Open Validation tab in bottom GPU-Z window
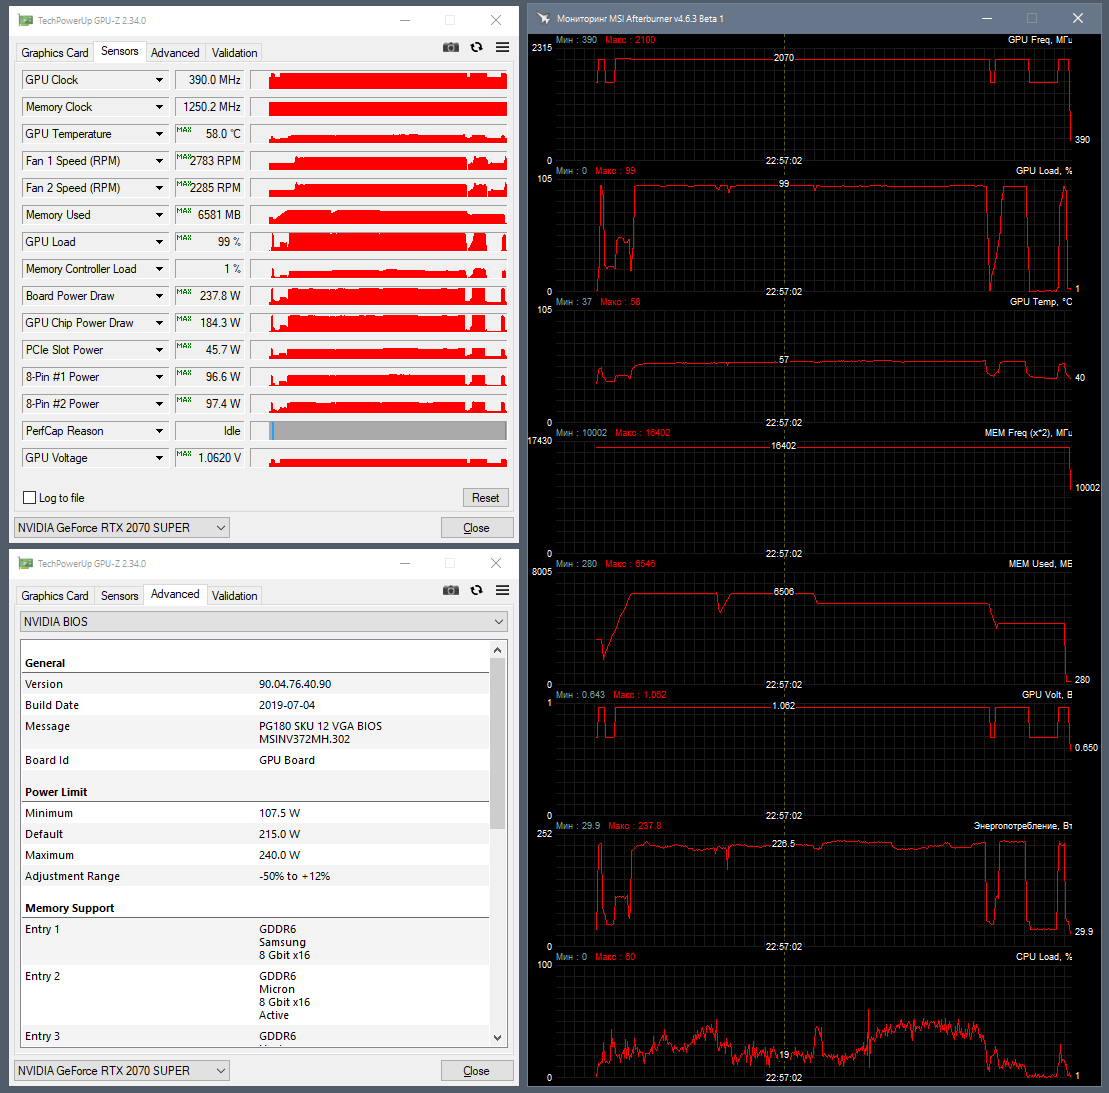1109x1093 pixels. tap(234, 596)
